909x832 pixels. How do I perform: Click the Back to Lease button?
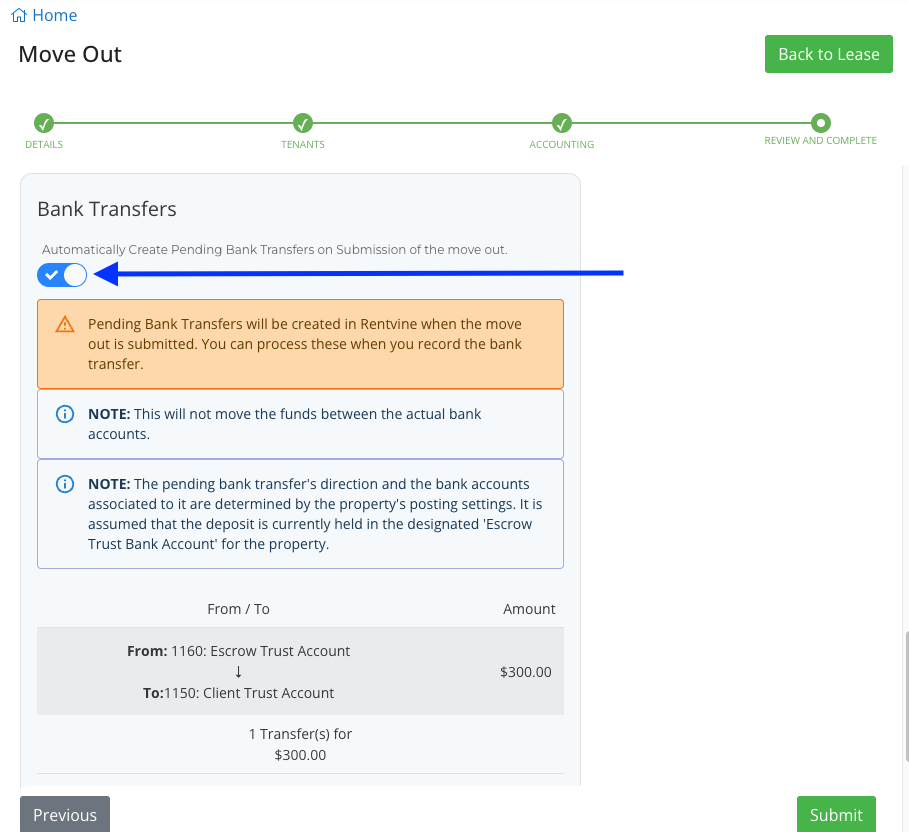click(828, 54)
